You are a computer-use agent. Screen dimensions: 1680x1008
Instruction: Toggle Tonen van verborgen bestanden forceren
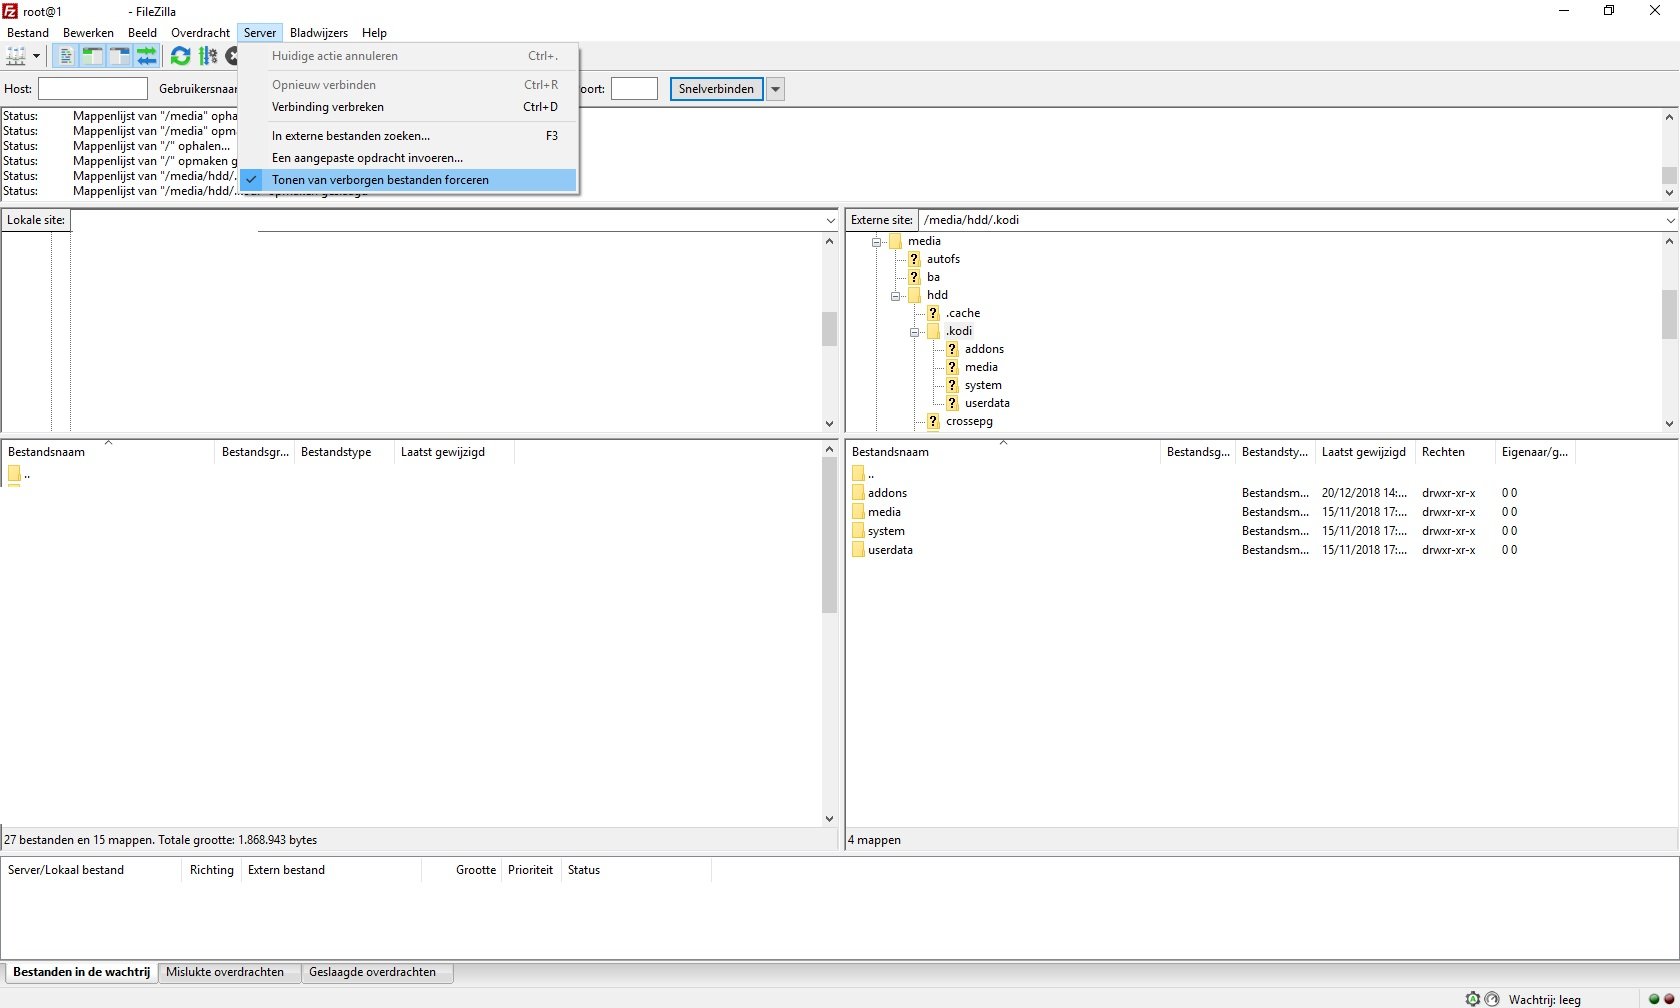380,180
